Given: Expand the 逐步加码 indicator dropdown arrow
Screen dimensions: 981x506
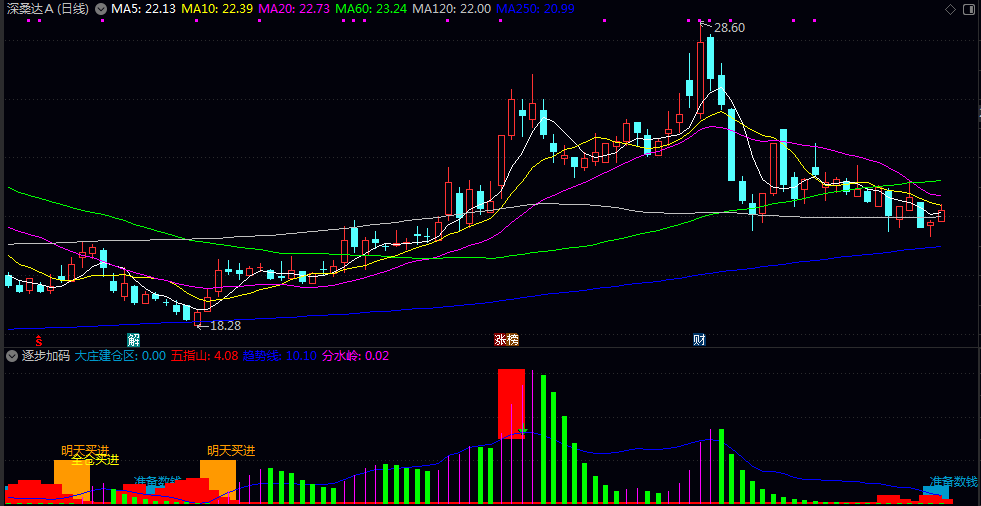Looking at the screenshot, I should click(x=12, y=356).
